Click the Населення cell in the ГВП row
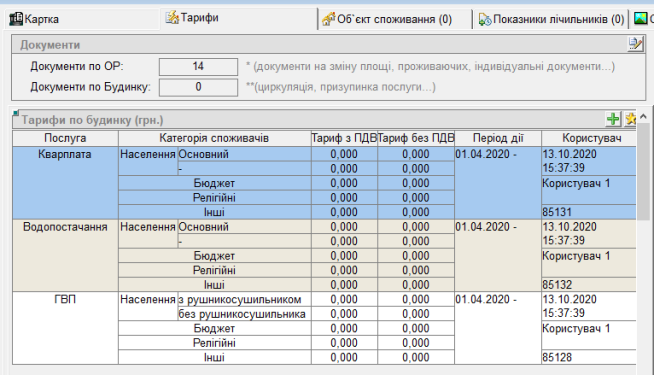The image size is (654, 375). [148, 306]
